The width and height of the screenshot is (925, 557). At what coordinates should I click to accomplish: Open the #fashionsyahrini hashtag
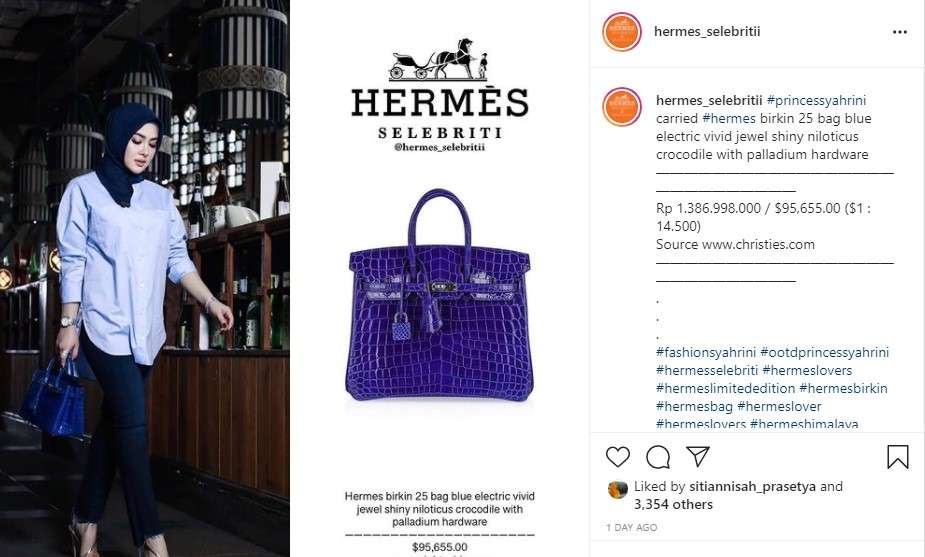(706, 352)
